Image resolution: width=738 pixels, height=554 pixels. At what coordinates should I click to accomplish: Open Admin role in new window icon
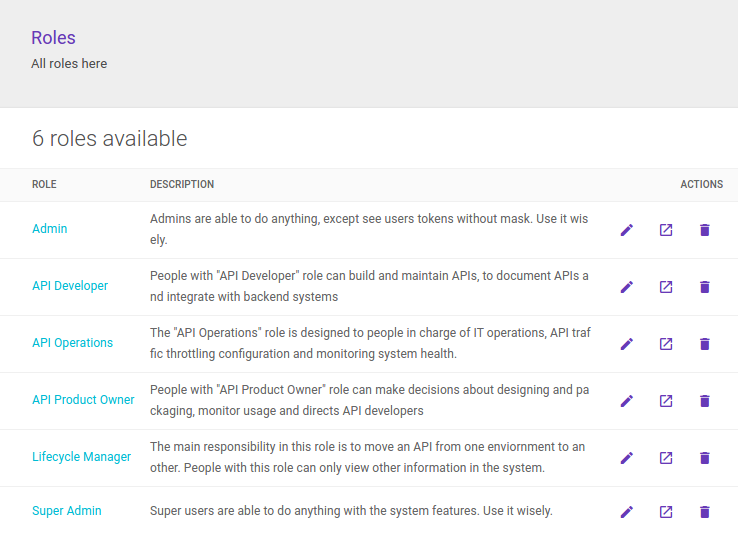coord(666,230)
